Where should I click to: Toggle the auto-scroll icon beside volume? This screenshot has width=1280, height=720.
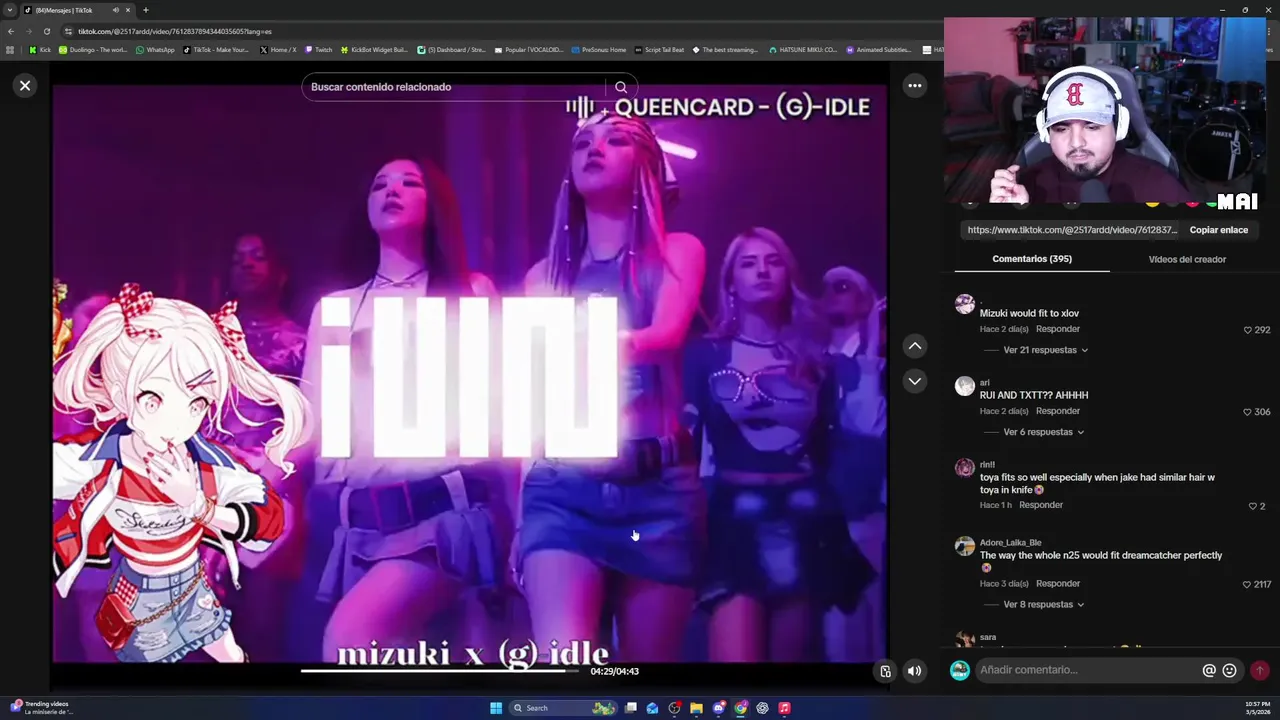pos(885,671)
